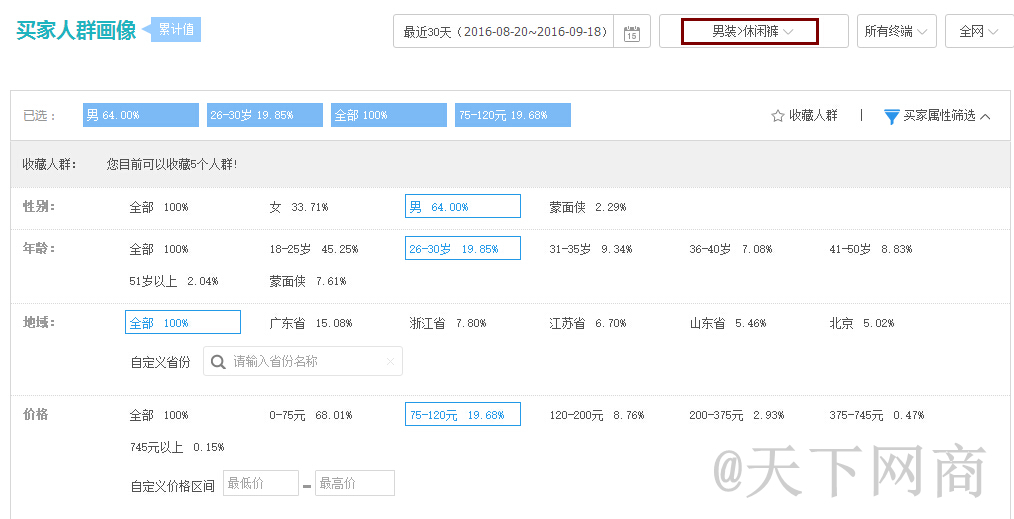This screenshot has width=1014, height=519.
Task: Select age range 18-25岁
Action: (x=313, y=249)
